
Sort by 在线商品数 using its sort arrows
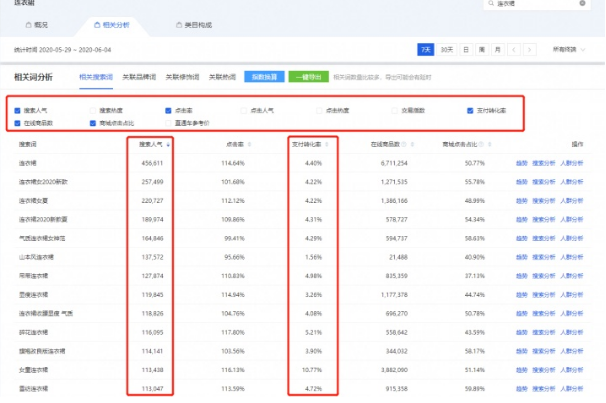(412, 145)
